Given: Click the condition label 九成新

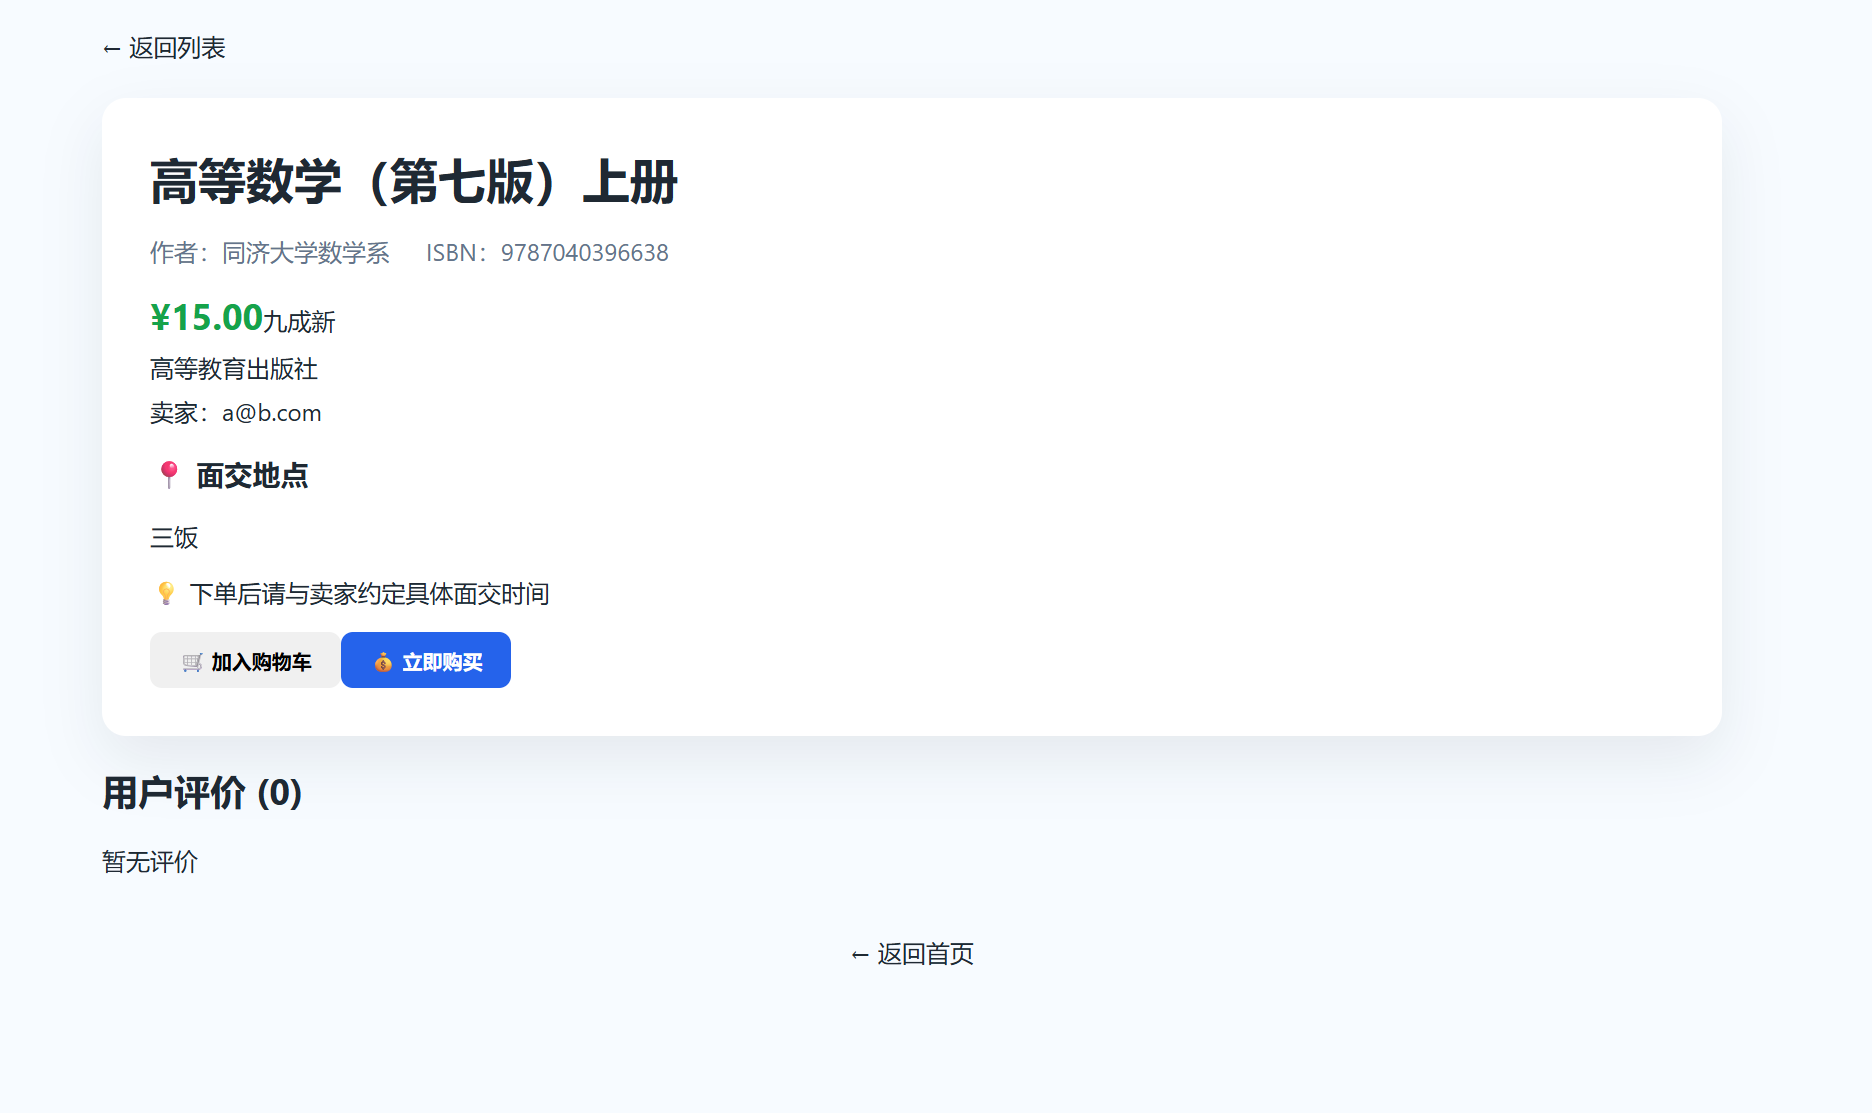Looking at the screenshot, I should tap(299, 321).
